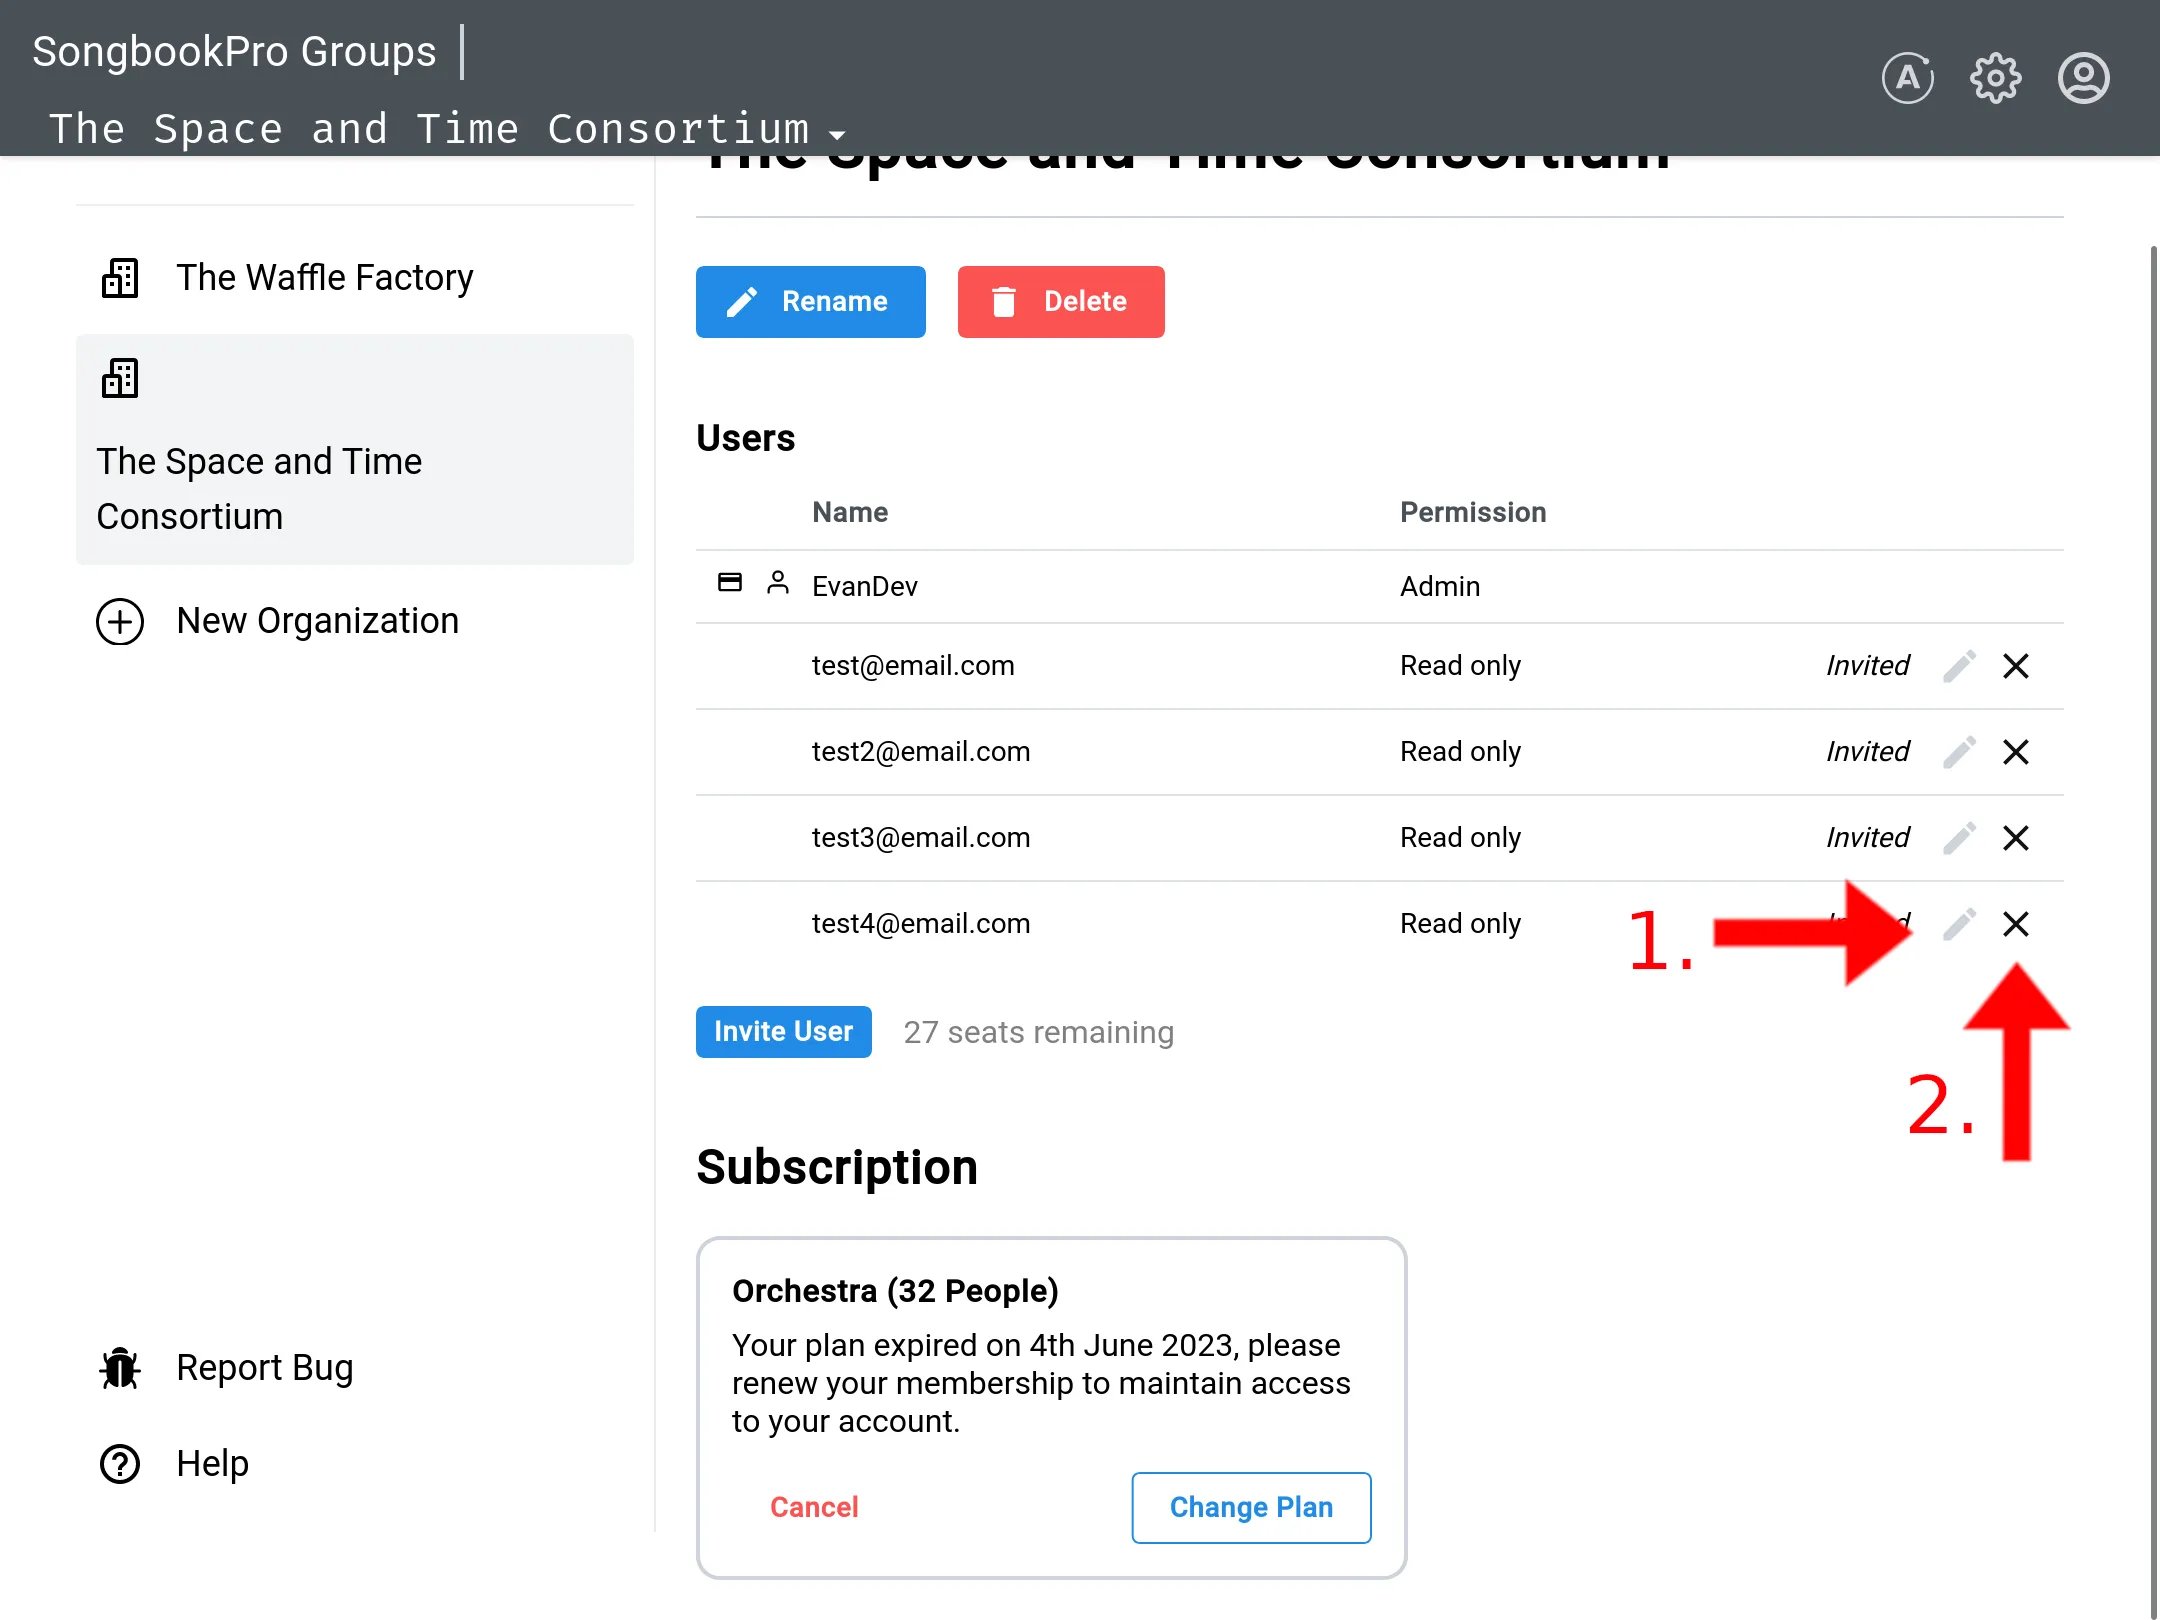2160x1620 pixels.
Task: Click the page vertical scrollbar
Action: click(2153, 930)
